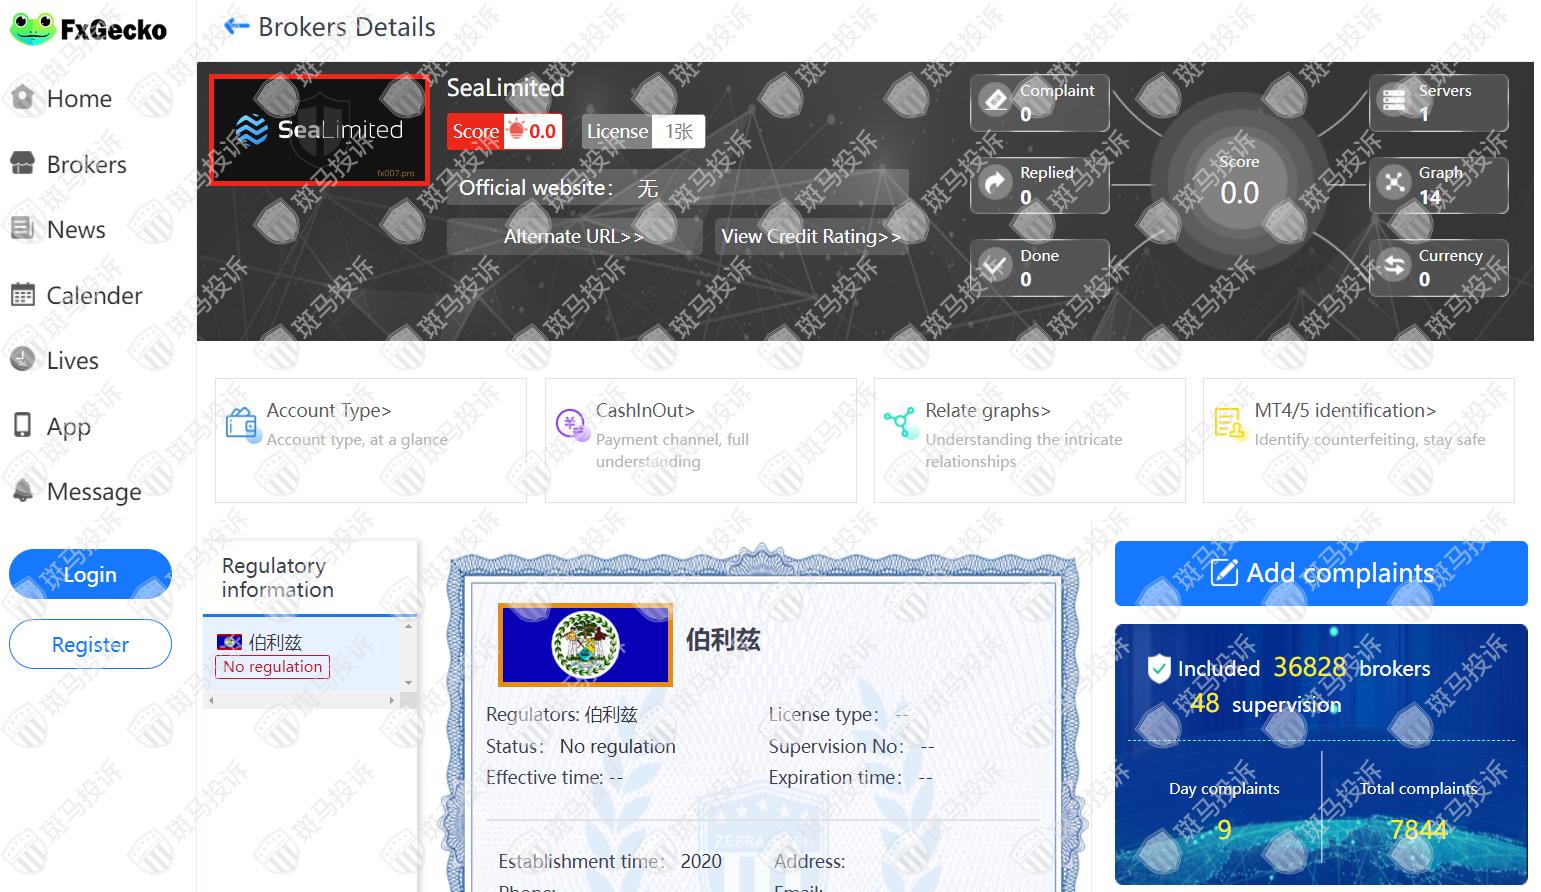Click the back arrow beside Brokers Details
Image resolution: width=1541 pixels, height=892 pixels.
pyautogui.click(x=236, y=27)
